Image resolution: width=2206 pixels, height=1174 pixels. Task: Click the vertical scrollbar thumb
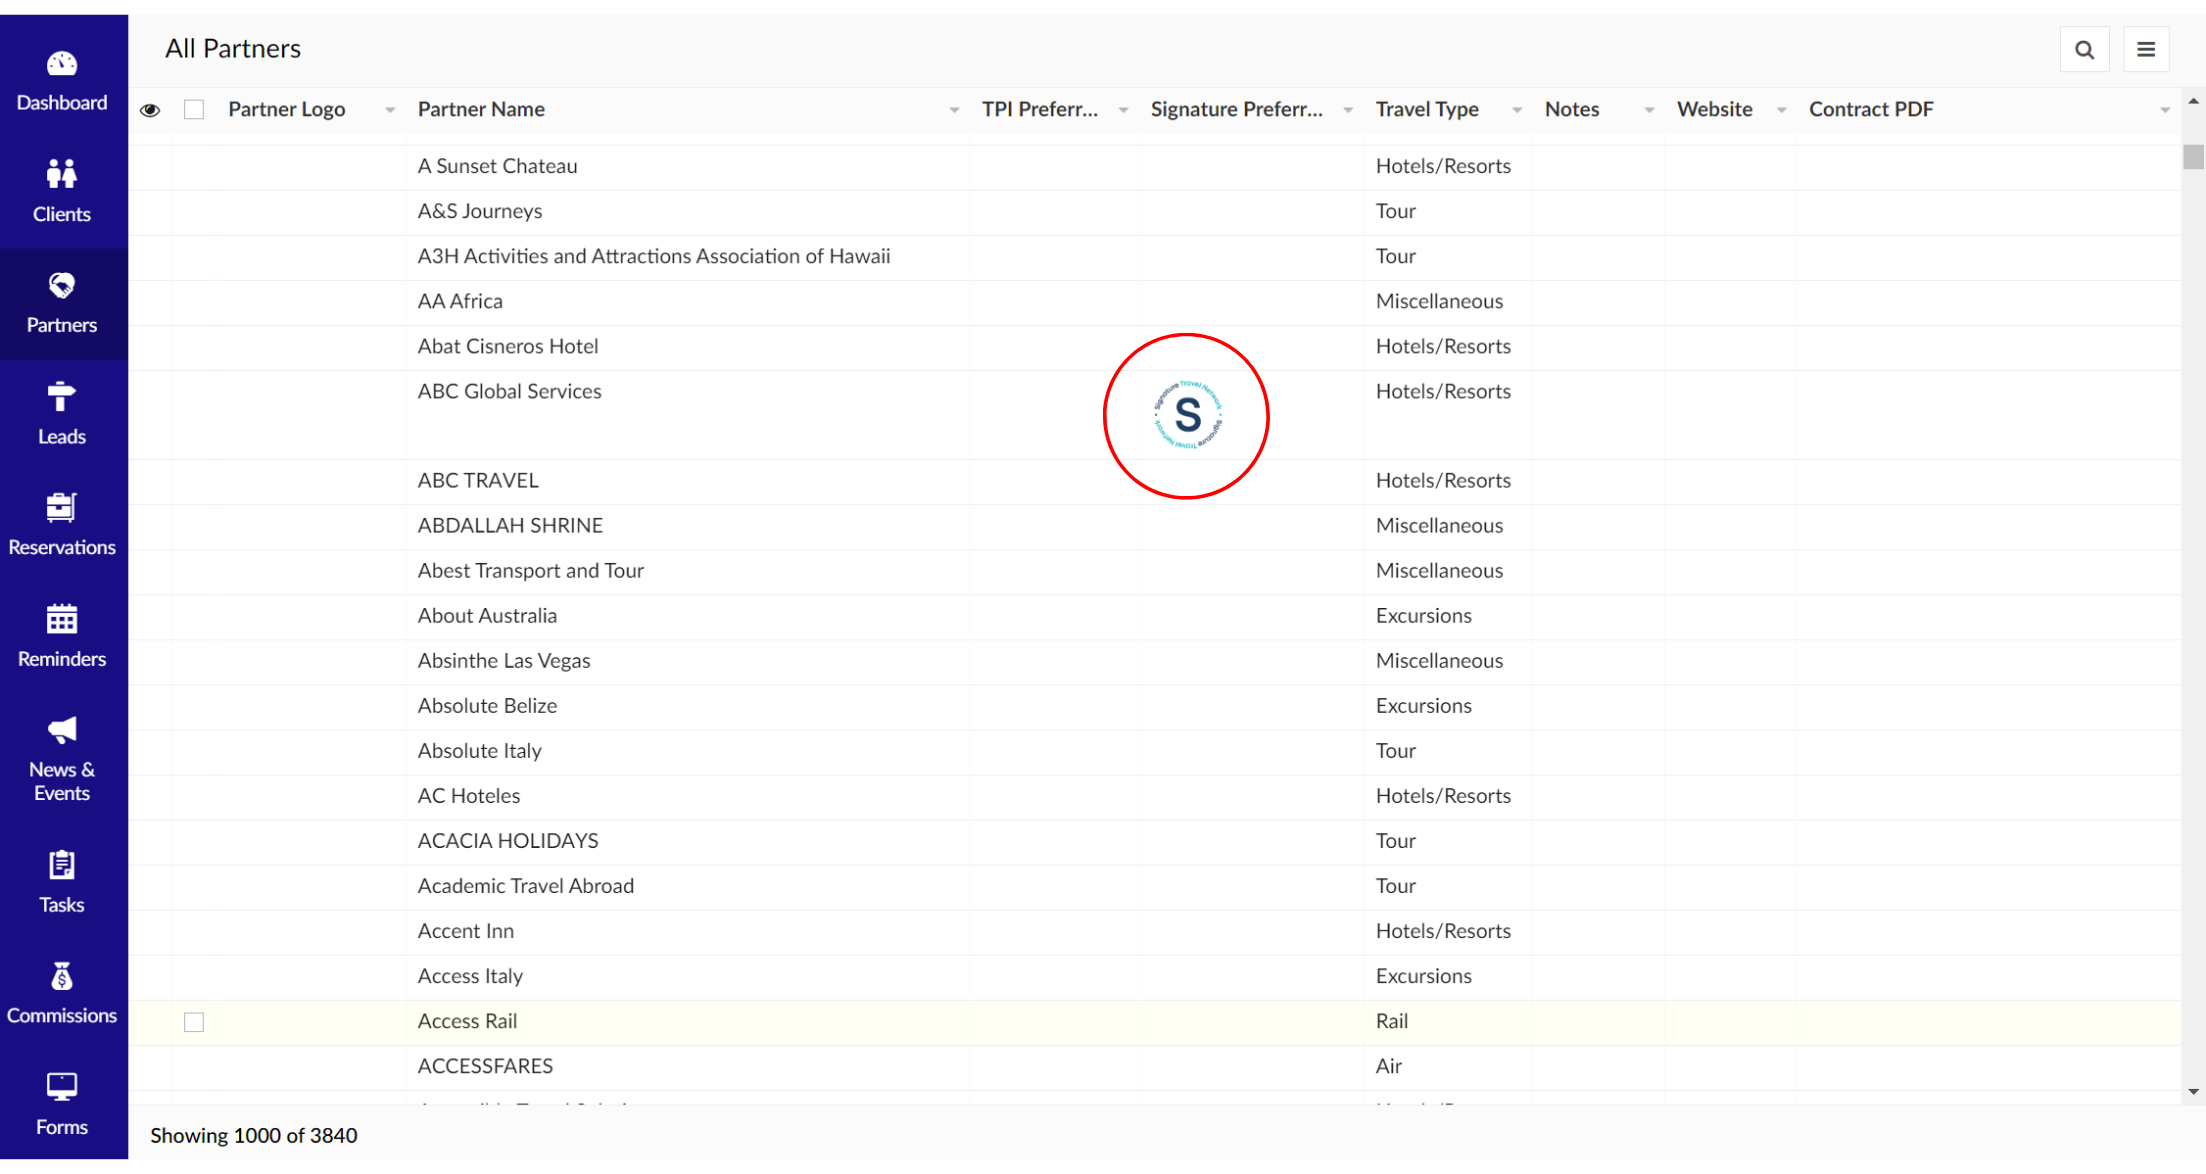point(2193,157)
